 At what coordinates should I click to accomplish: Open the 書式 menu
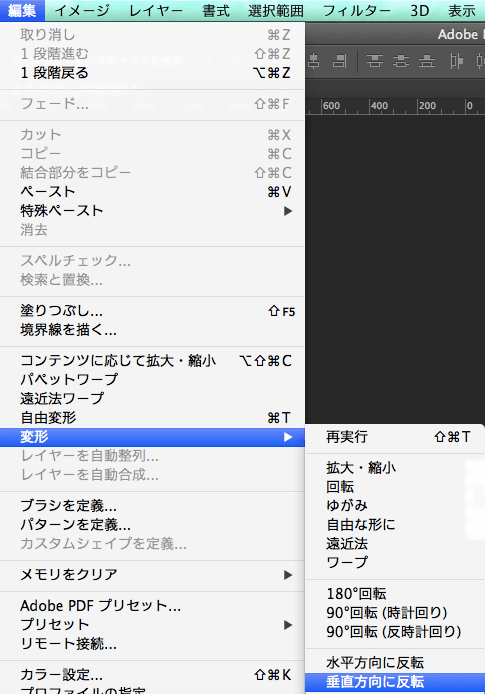[x=216, y=11]
